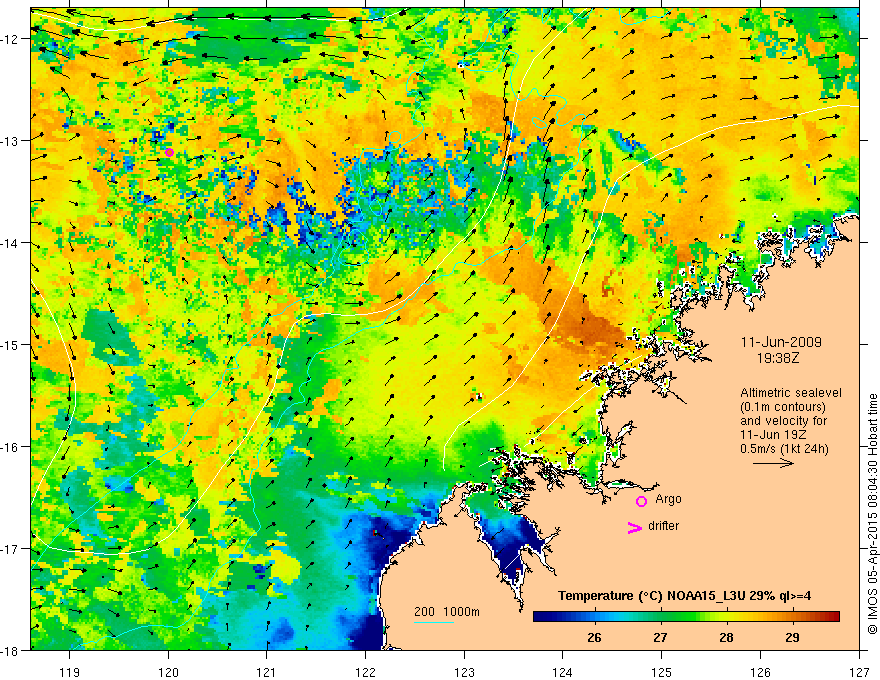Click the latitude axis label '-15'
This screenshot has width=880, height=680.
pyautogui.click(x=12, y=344)
